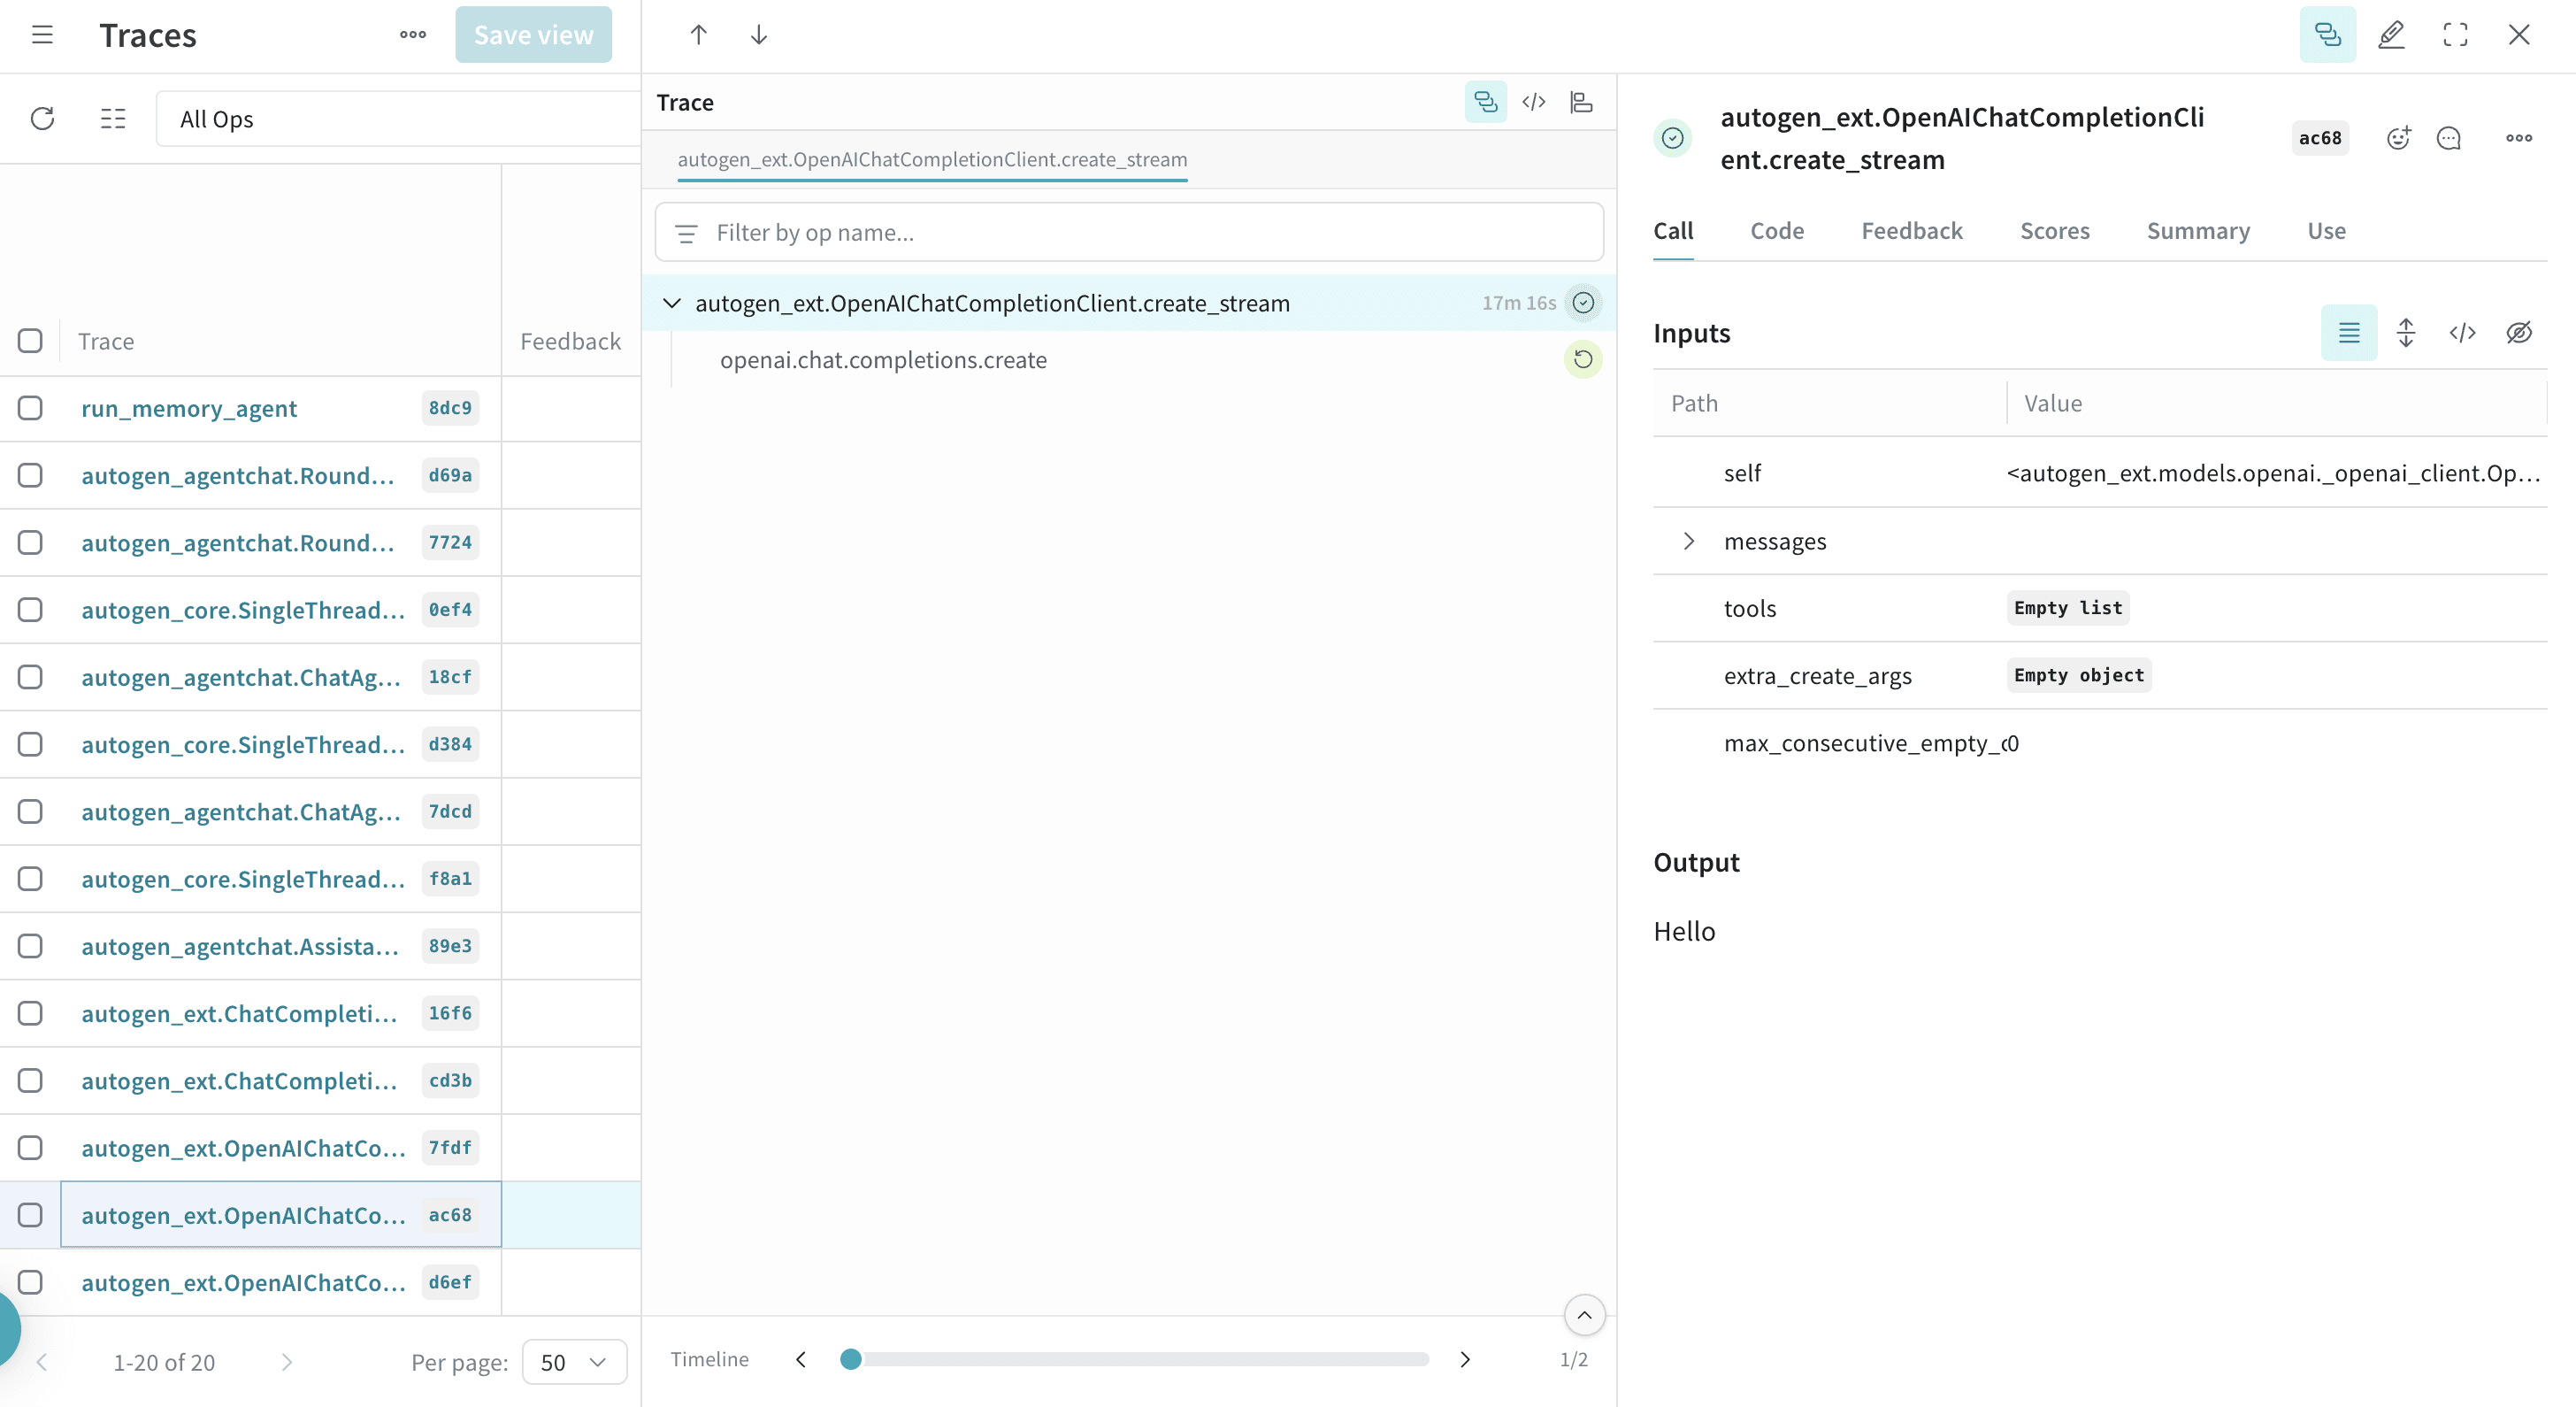Select list view for Inputs
The width and height of the screenshot is (2576, 1407).
tap(2349, 333)
